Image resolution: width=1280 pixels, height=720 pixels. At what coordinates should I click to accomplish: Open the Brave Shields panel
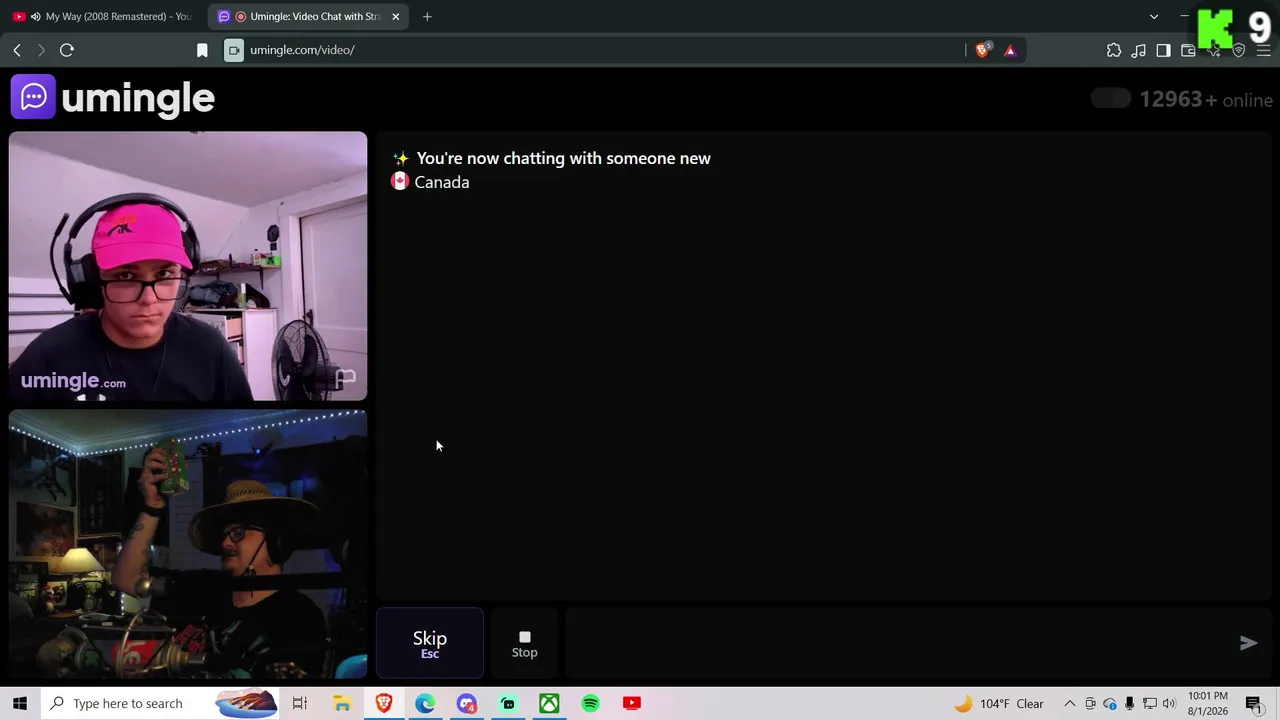[x=983, y=50]
